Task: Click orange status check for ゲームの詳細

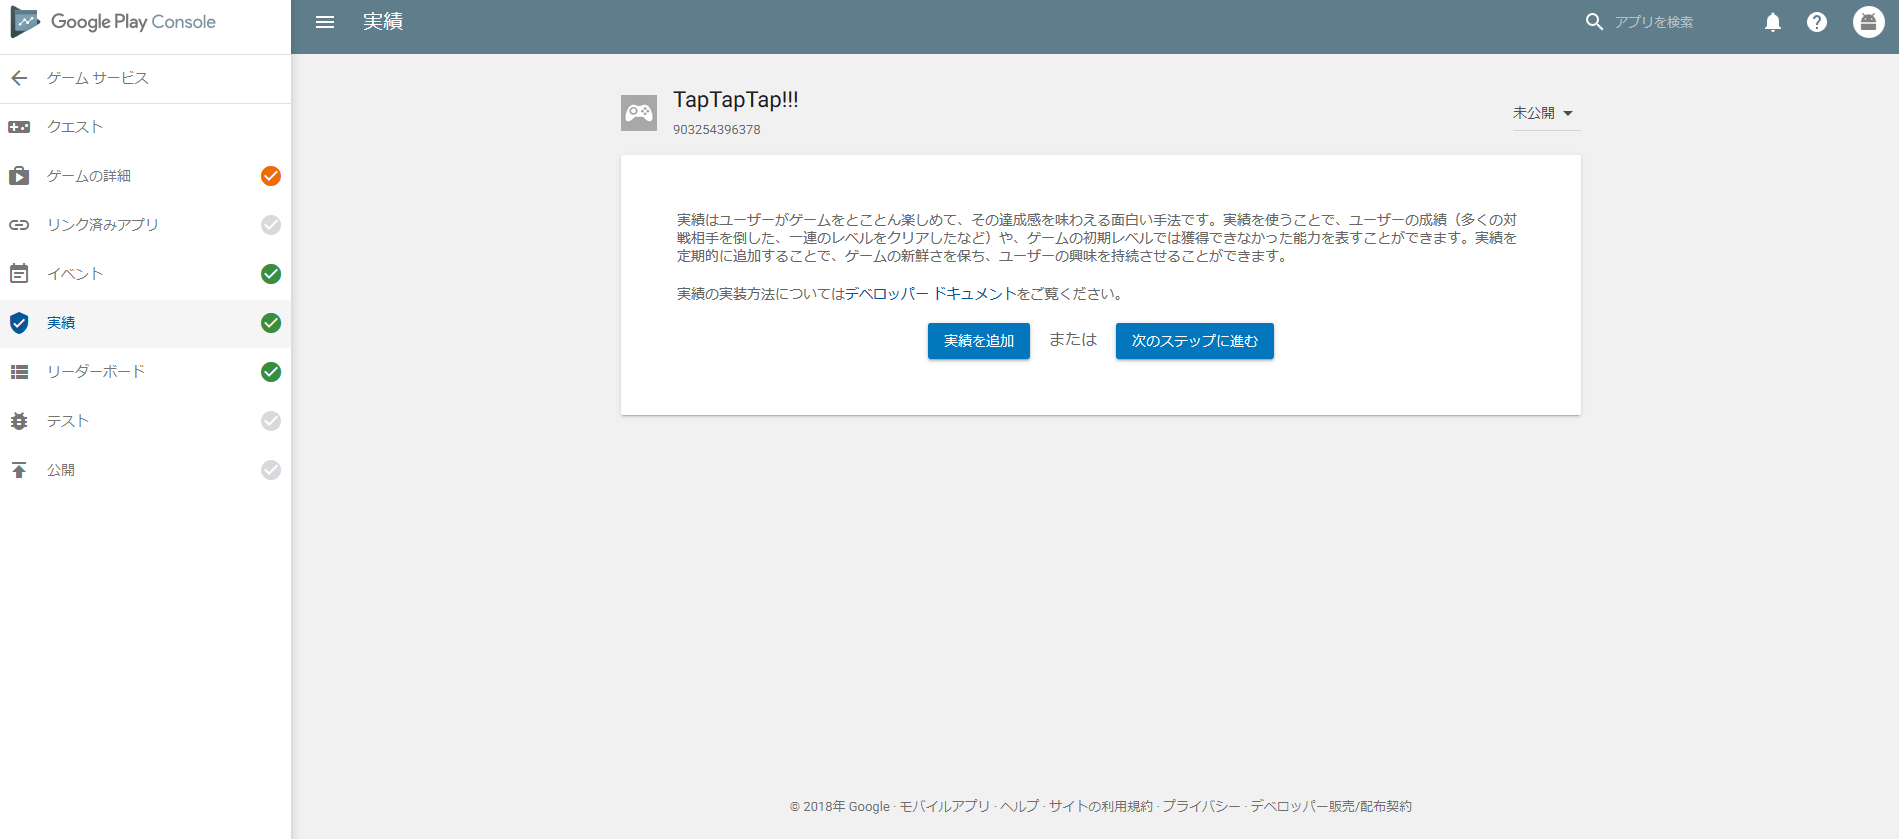Action: [x=271, y=176]
